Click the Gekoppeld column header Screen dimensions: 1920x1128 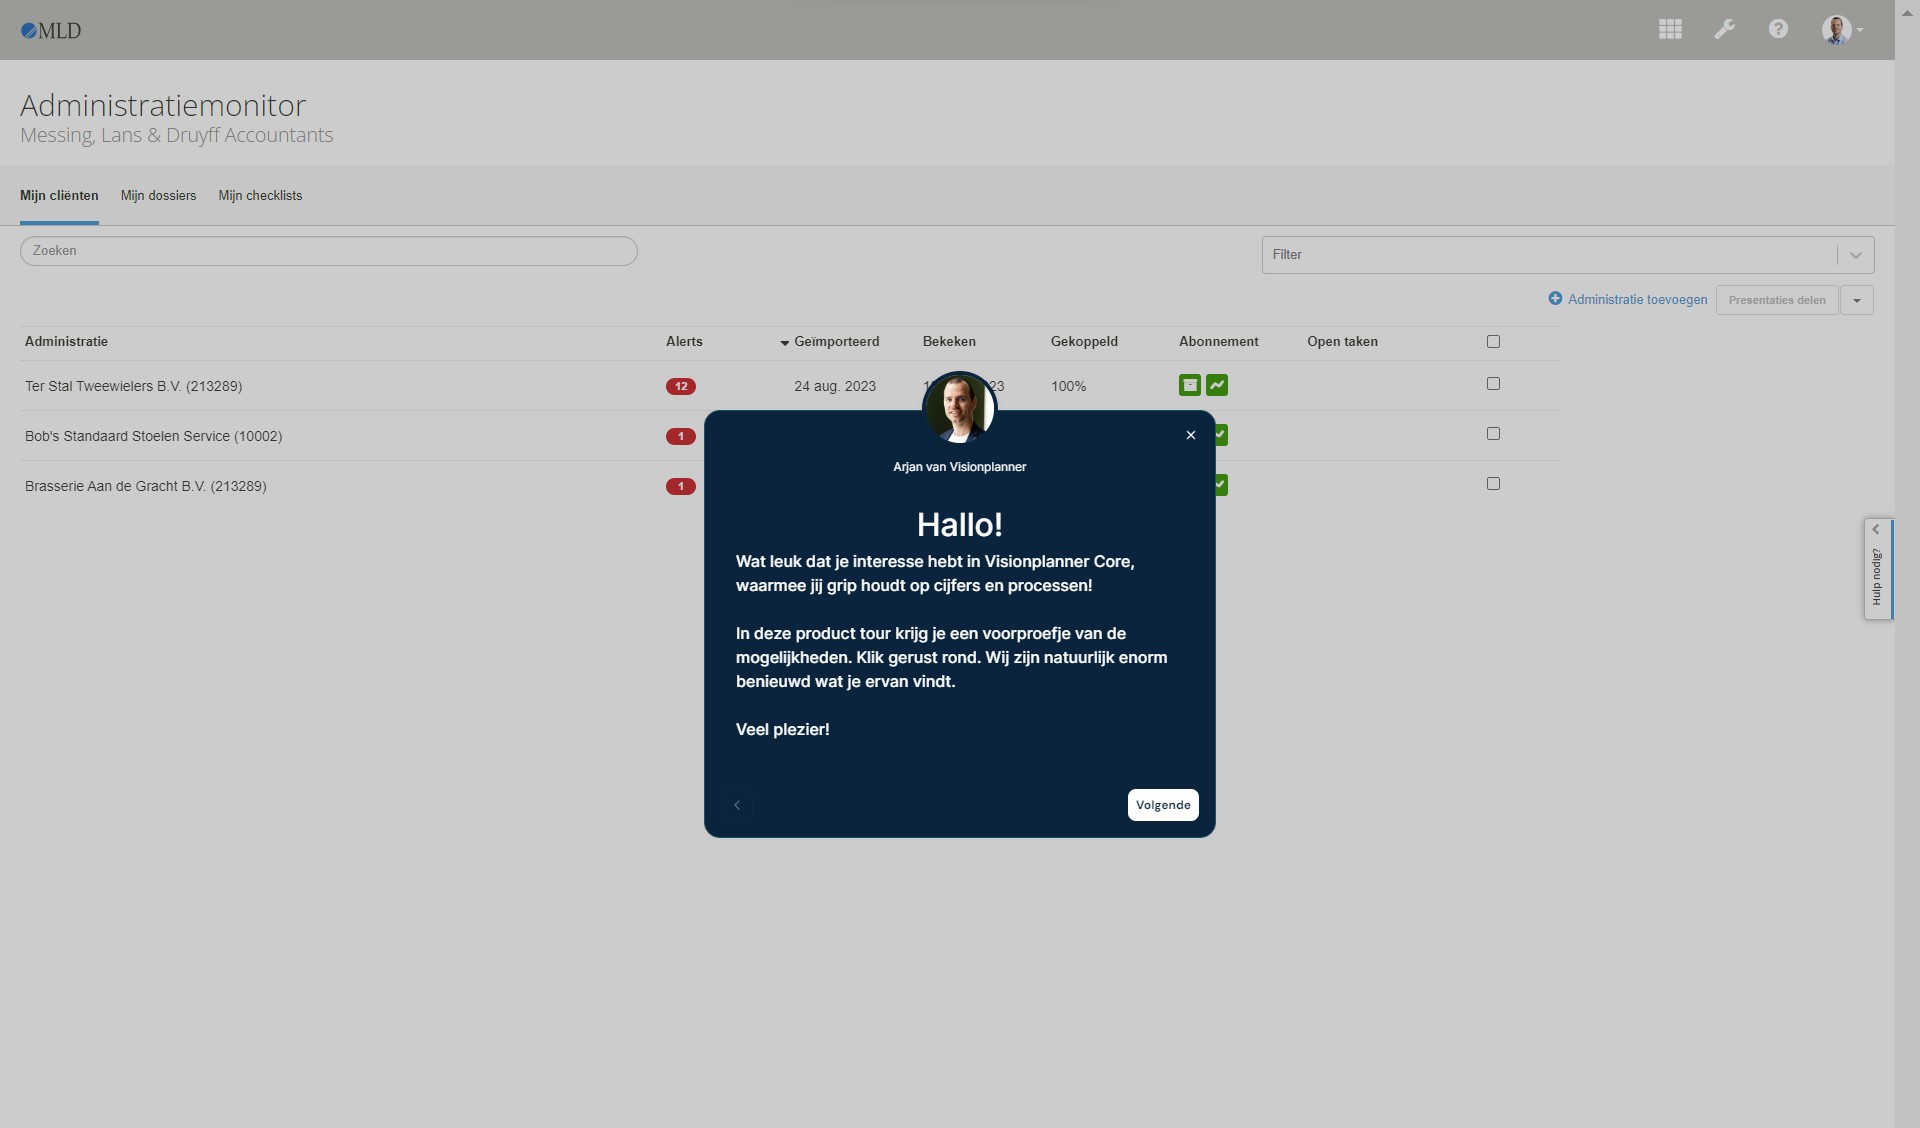[x=1084, y=342]
